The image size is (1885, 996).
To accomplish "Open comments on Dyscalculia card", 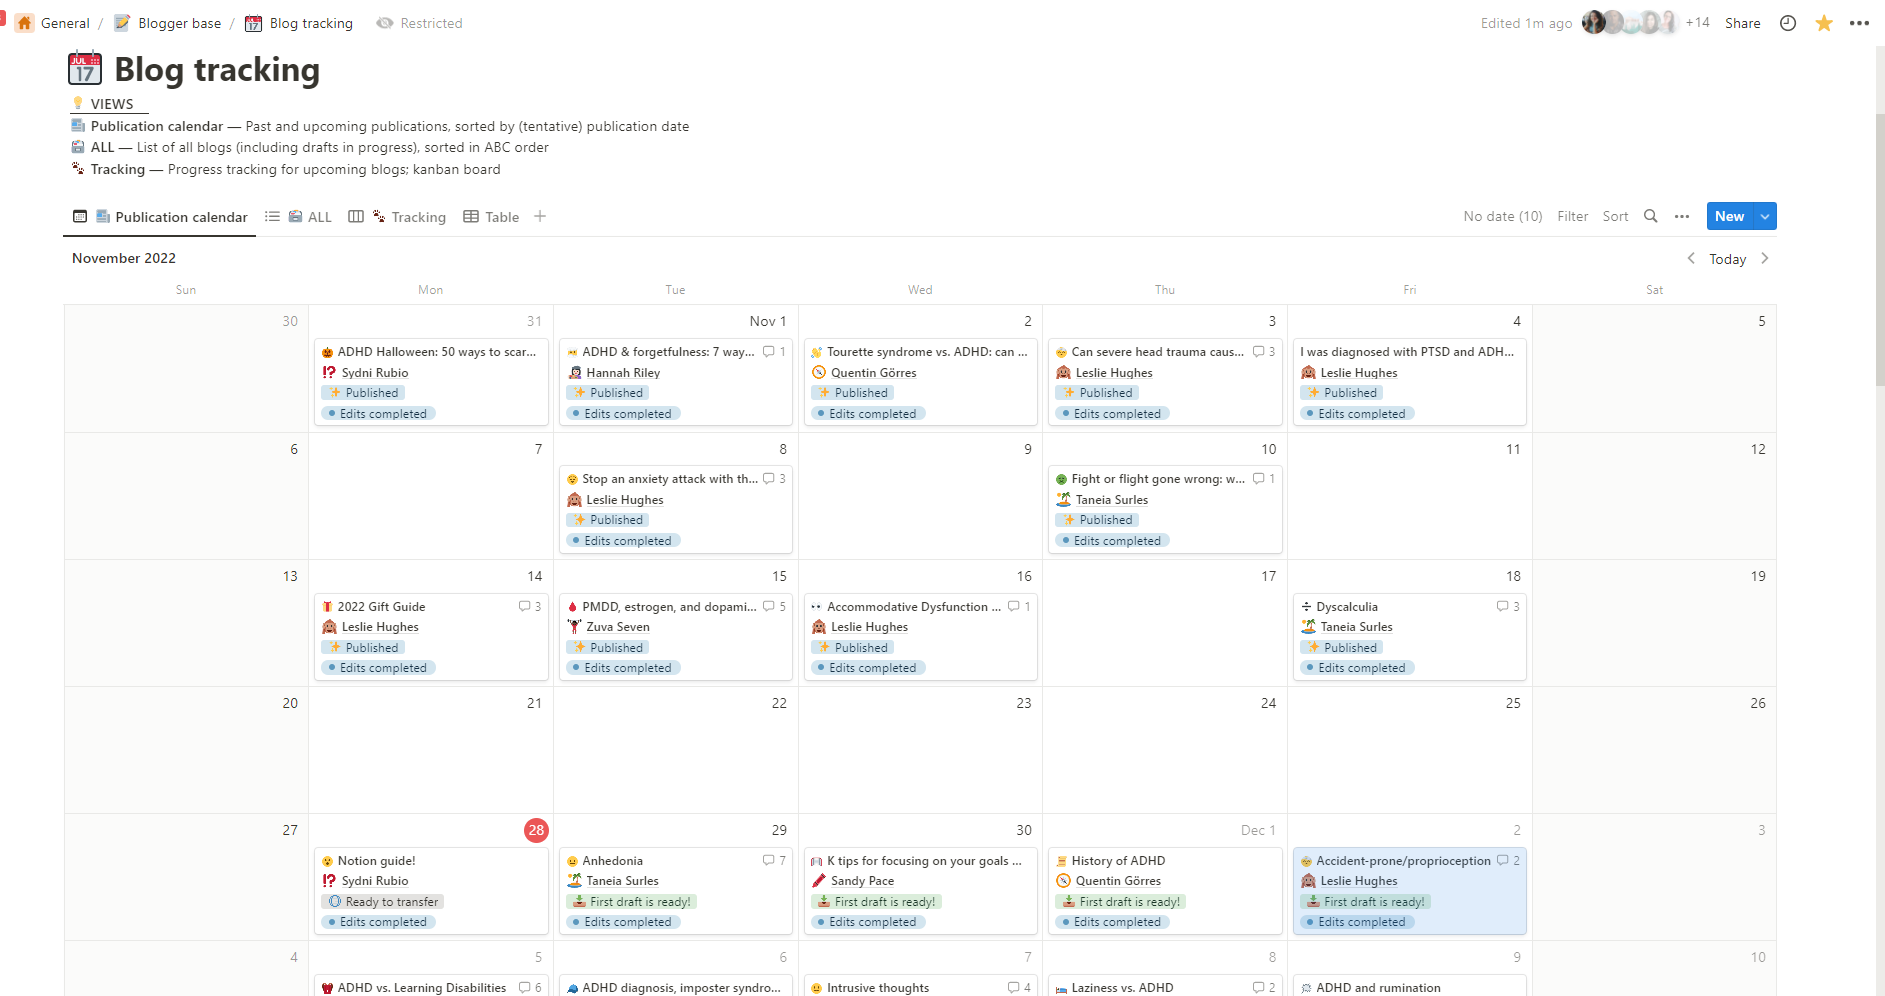I will click(1508, 606).
